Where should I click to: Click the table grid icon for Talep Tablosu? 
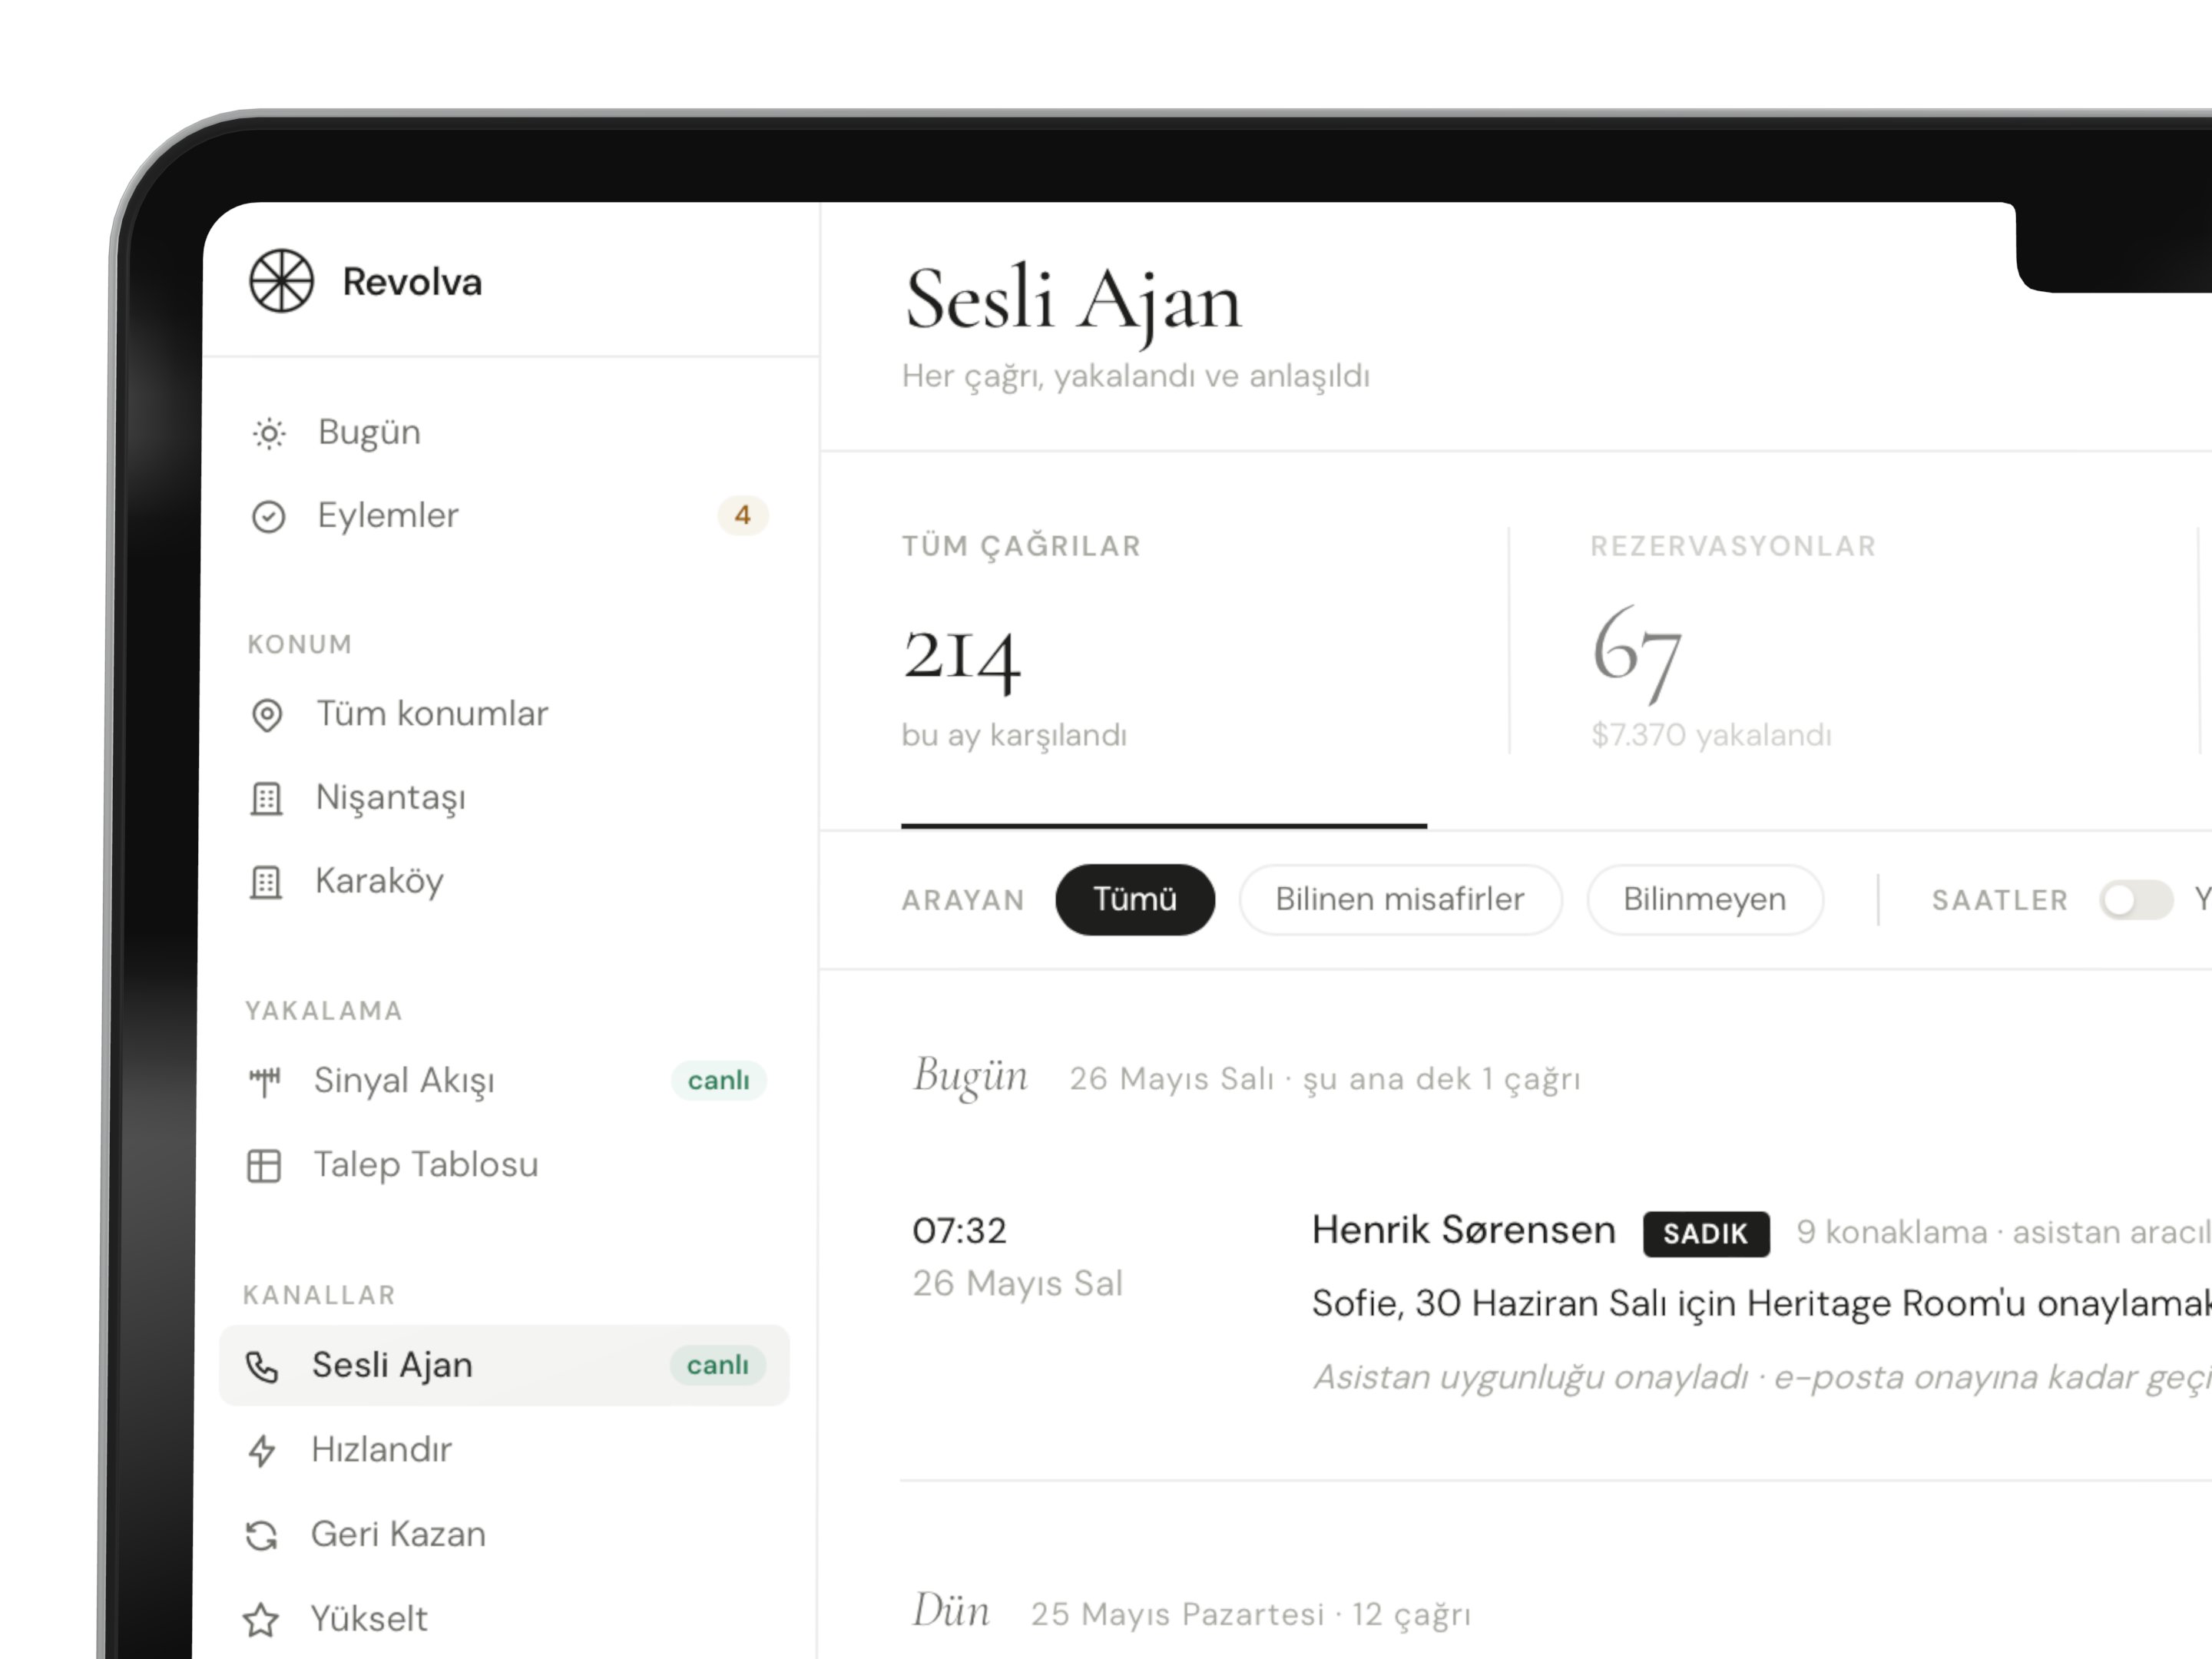coord(264,1165)
